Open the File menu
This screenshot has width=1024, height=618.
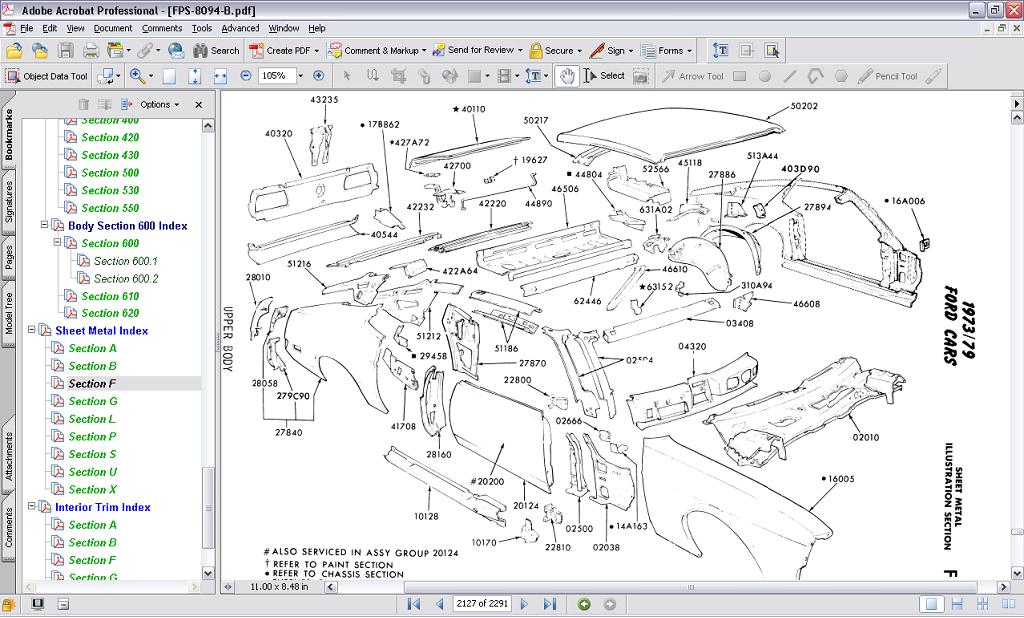pyautogui.click(x=26, y=28)
